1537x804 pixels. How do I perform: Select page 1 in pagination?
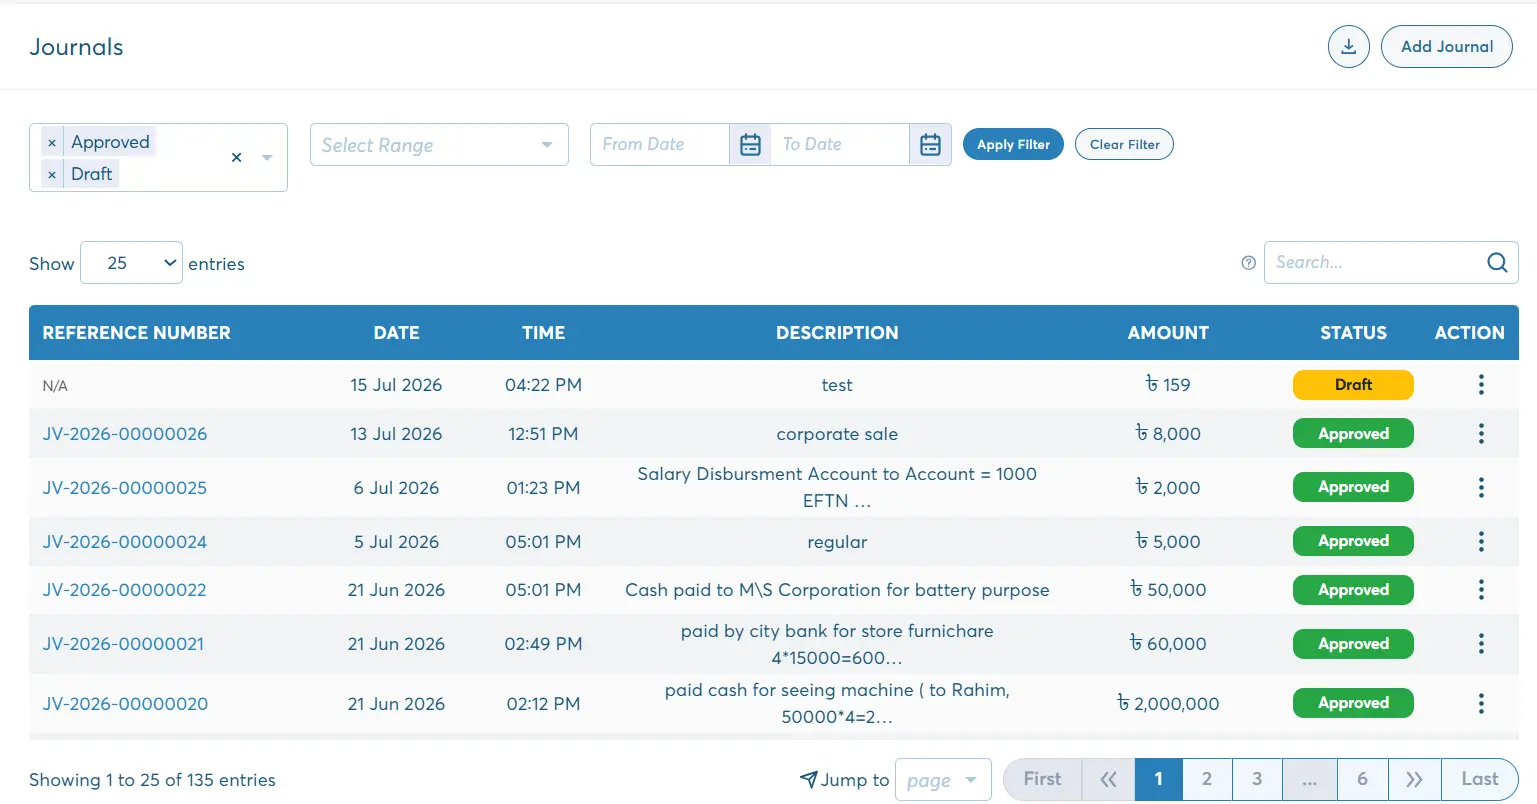point(1158,779)
